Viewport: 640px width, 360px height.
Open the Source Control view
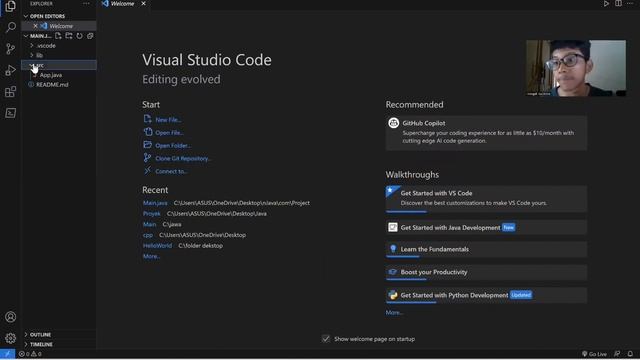tap(11, 49)
